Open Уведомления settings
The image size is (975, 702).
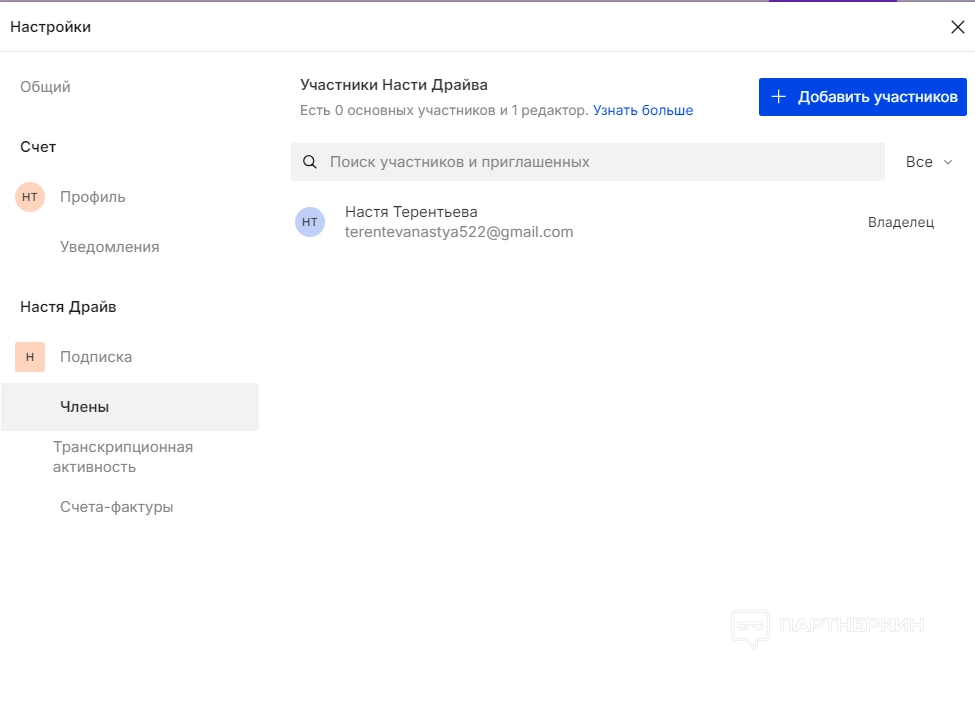point(110,247)
